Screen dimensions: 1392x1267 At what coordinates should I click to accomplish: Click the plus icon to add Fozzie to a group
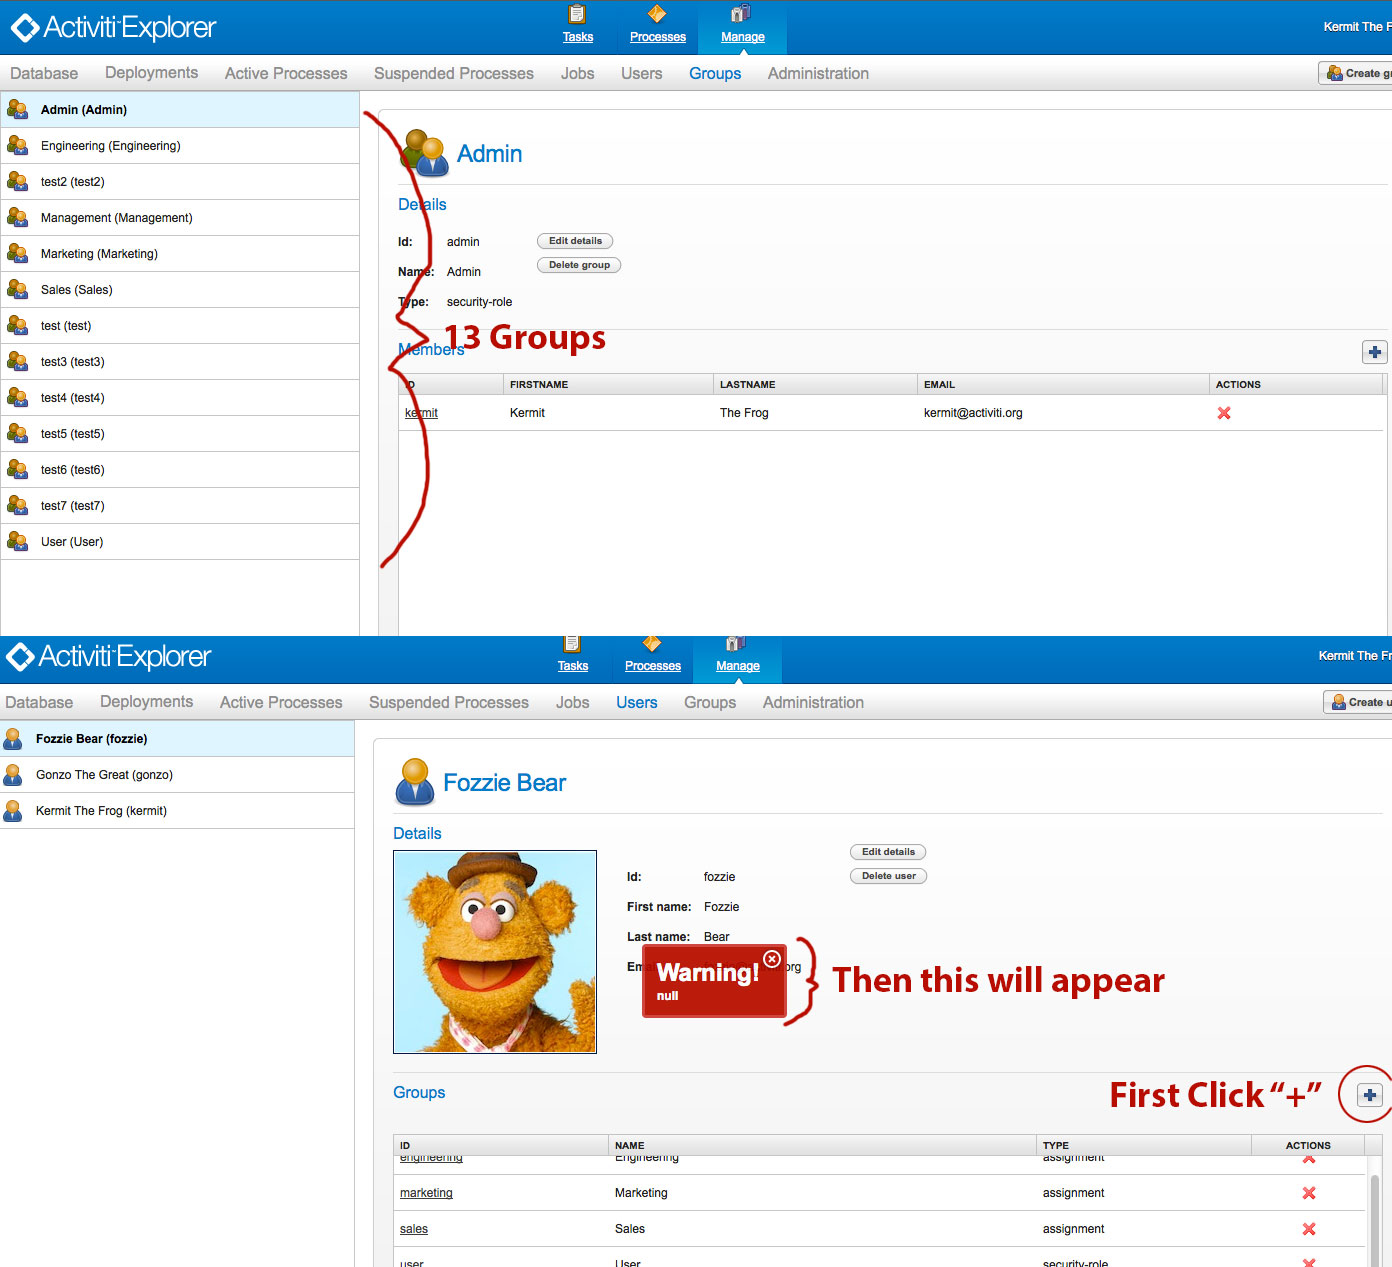pos(1370,1095)
